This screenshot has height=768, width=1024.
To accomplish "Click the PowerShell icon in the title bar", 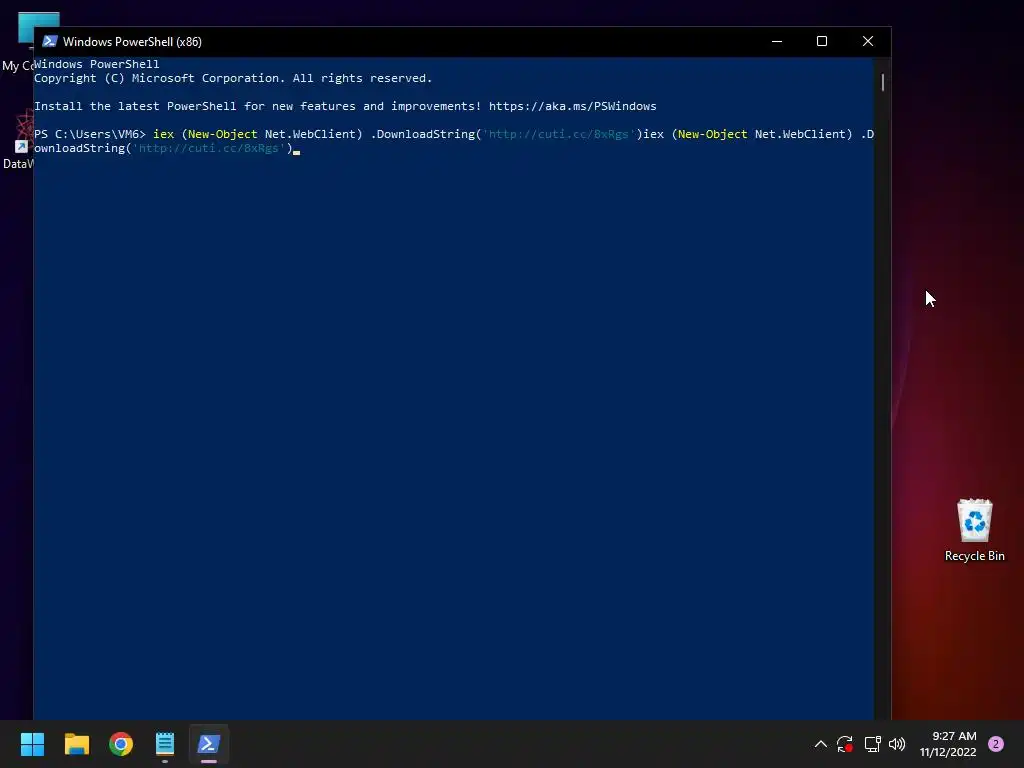I will pos(50,41).
